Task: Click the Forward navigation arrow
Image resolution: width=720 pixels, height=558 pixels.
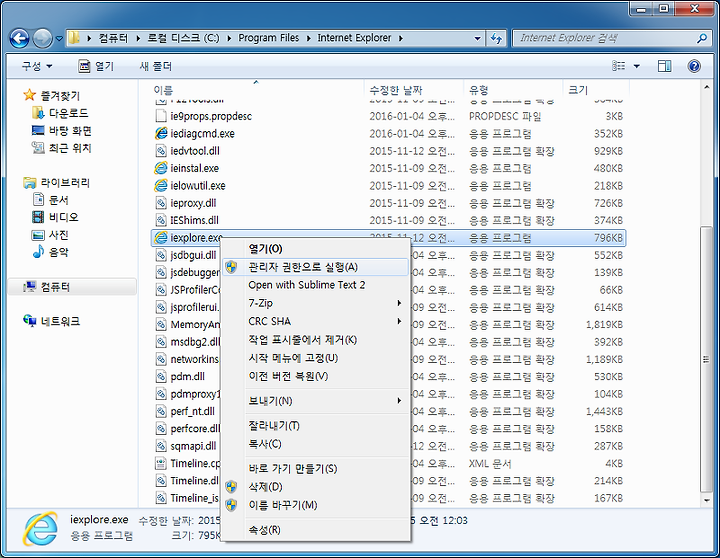Action: coord(42,39)
